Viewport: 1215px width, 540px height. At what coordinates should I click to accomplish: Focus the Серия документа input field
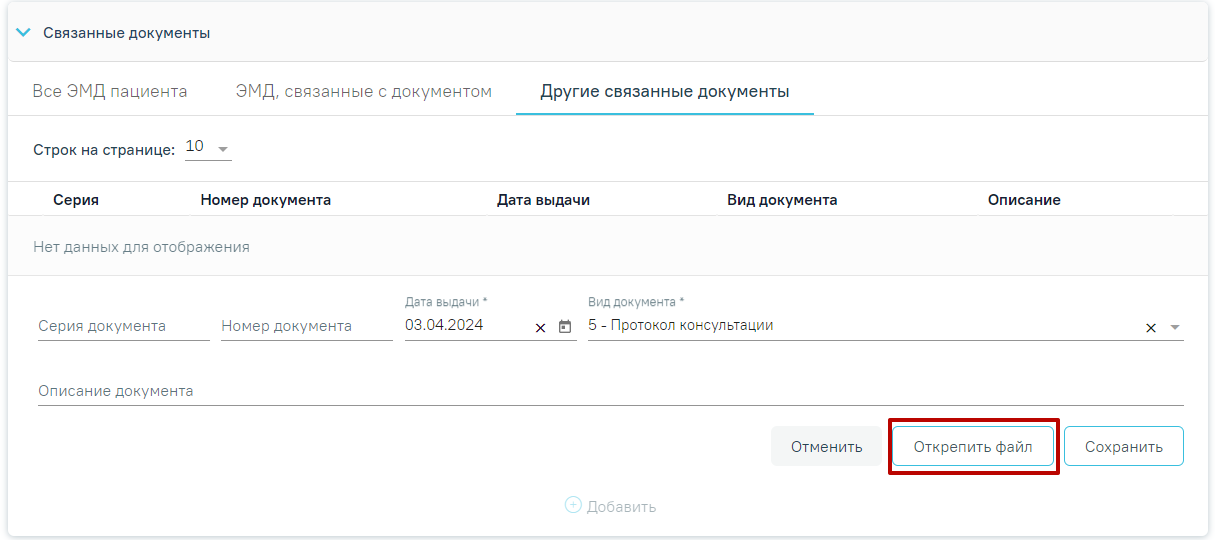pos(124,326)
